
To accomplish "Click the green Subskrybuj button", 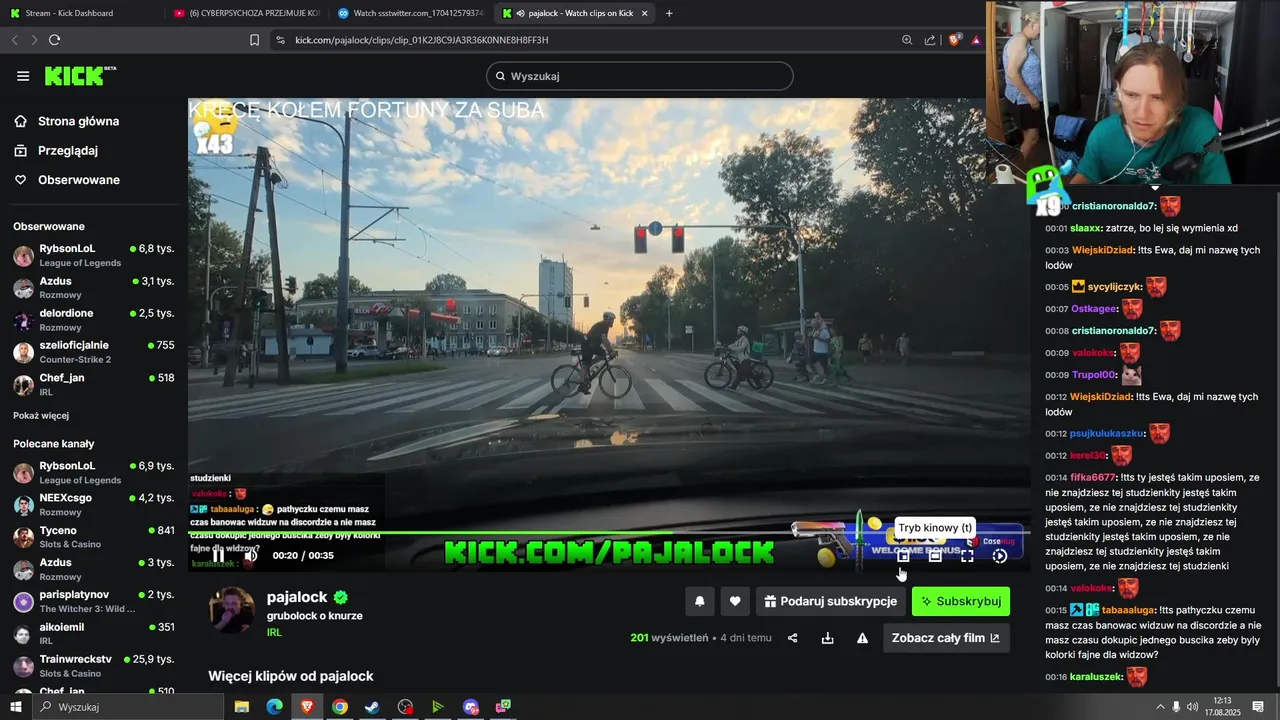I will pos(961,601).
